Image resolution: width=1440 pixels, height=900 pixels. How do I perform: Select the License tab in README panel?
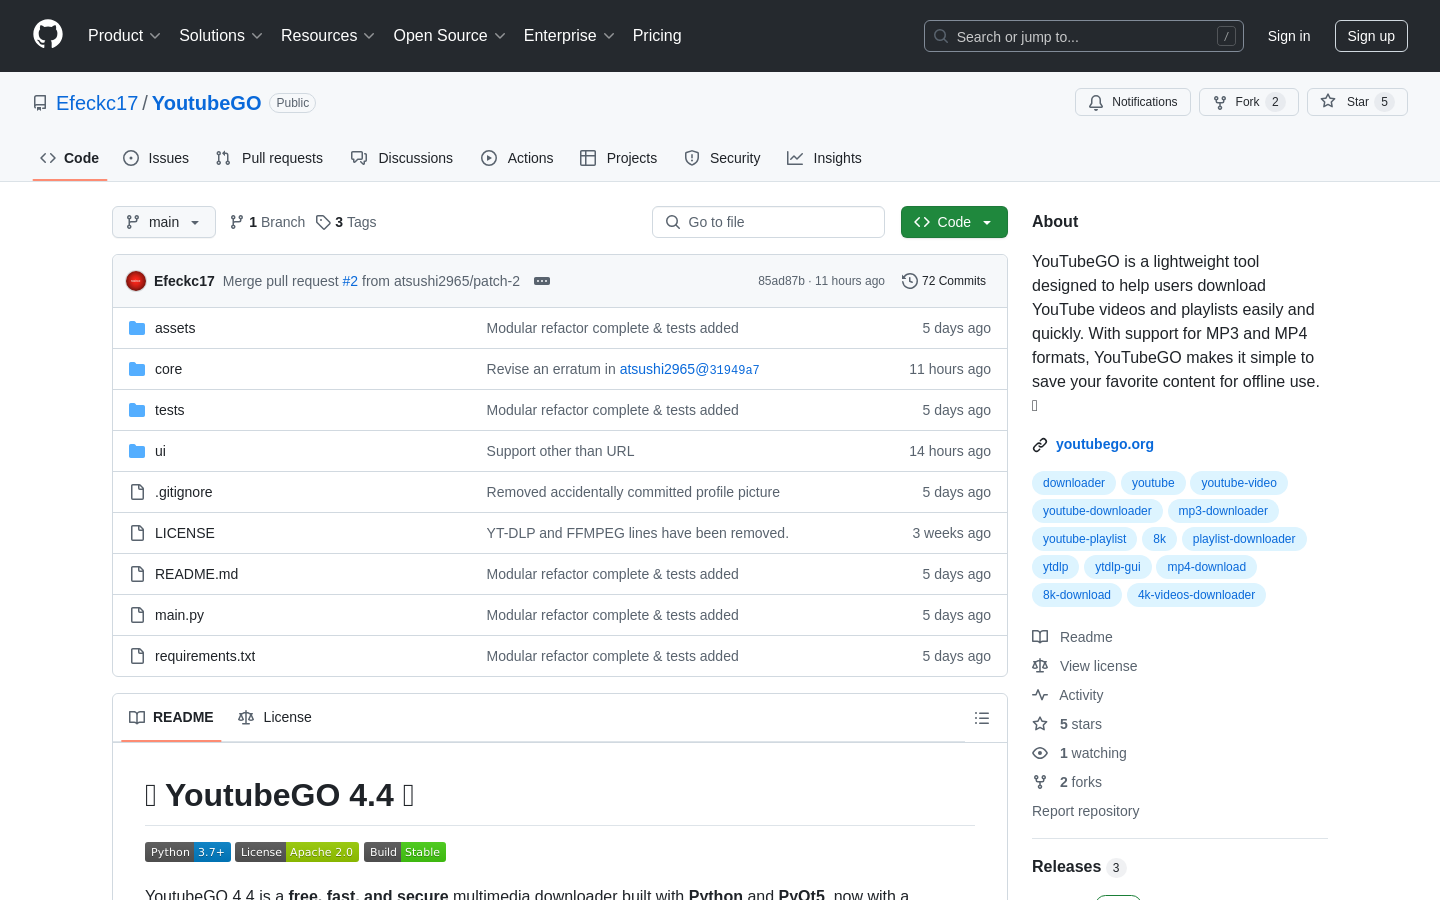[x=275, y=717]
